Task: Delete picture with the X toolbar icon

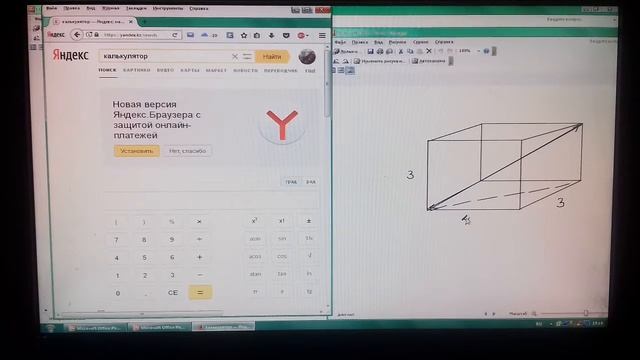Action: point(429,51)
